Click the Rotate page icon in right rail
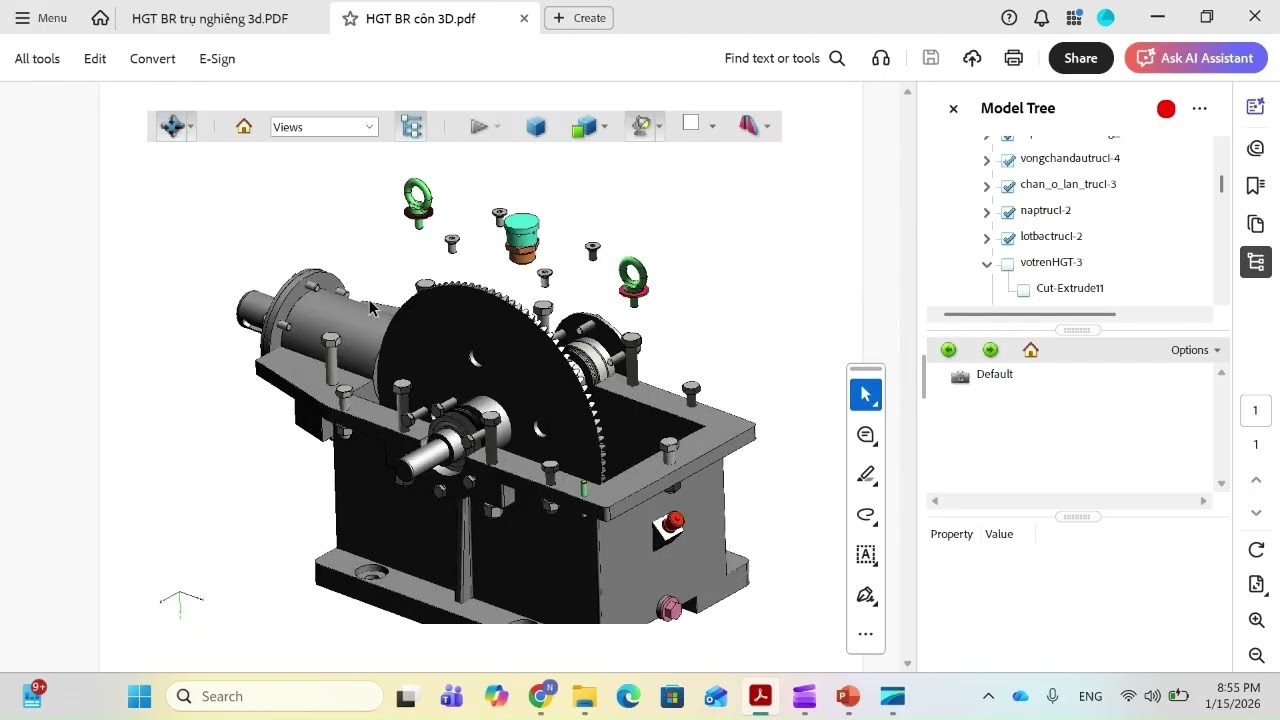 pyautogui.click(x=1257, y=550)
